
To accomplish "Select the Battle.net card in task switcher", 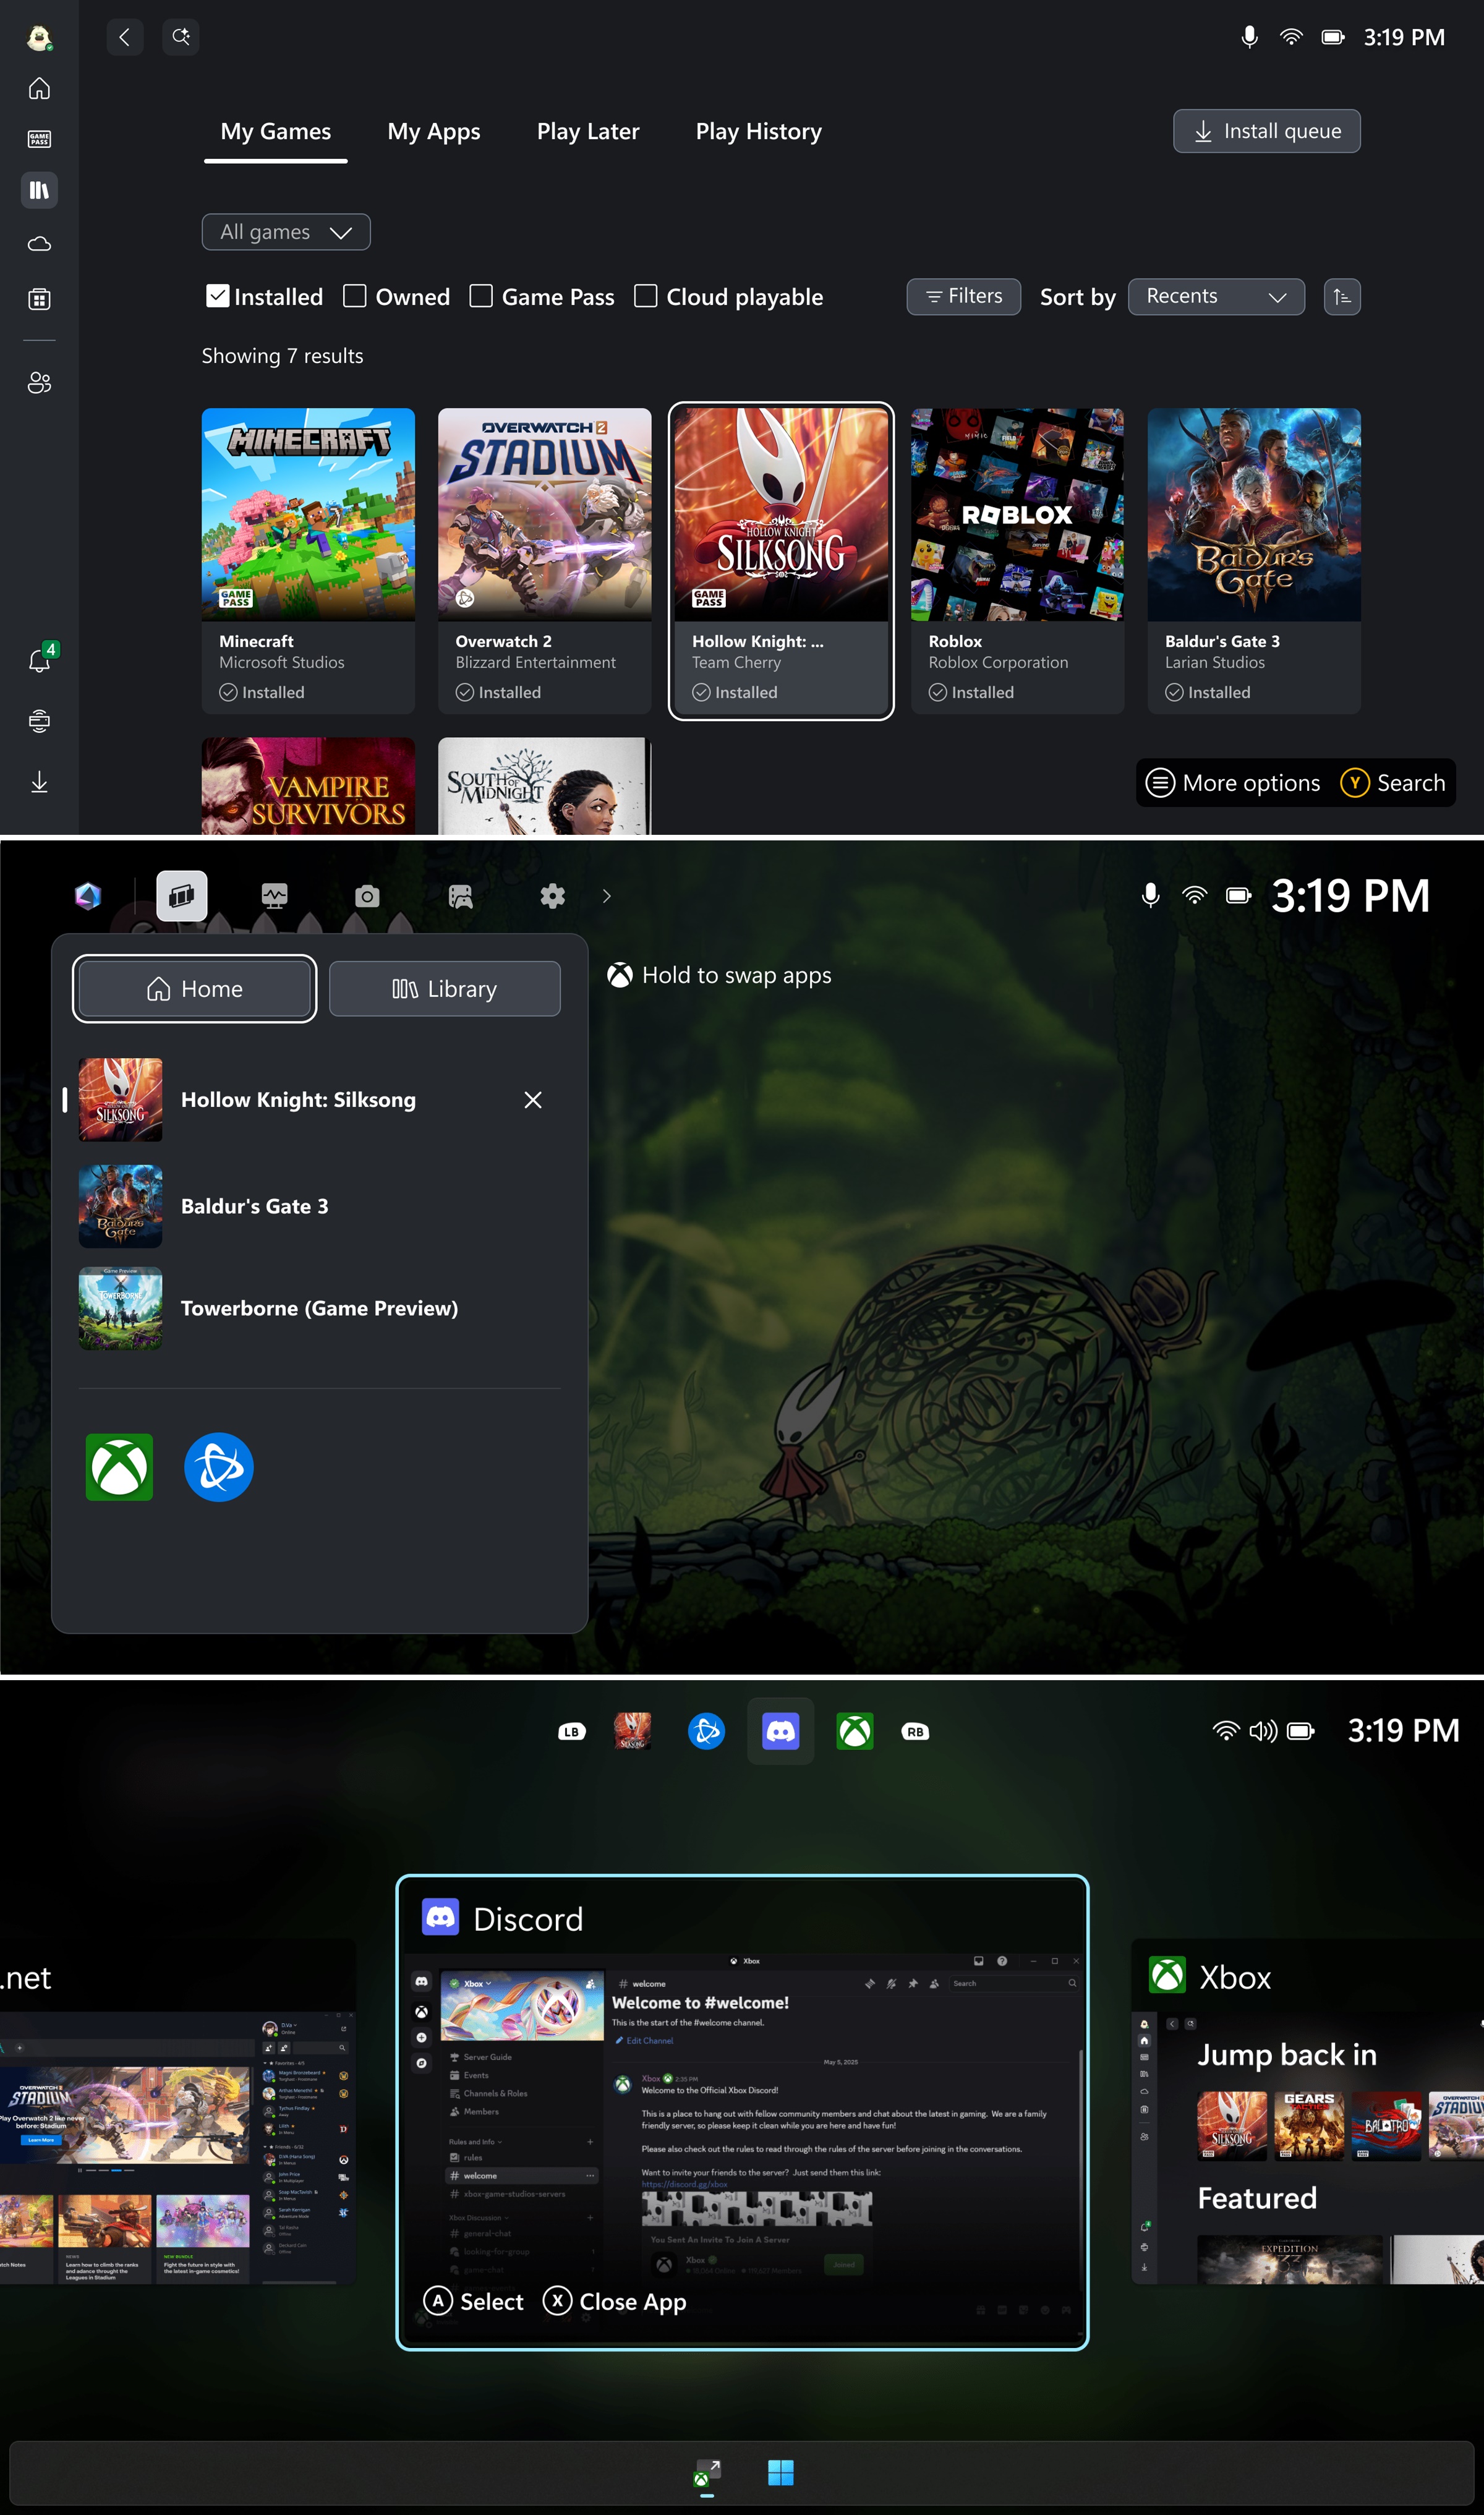I will tap(178, 2112).
